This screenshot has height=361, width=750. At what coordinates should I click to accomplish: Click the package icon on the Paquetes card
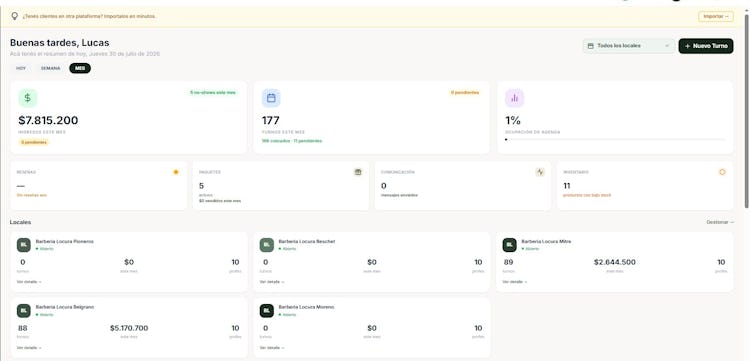(x=358, y=172)
